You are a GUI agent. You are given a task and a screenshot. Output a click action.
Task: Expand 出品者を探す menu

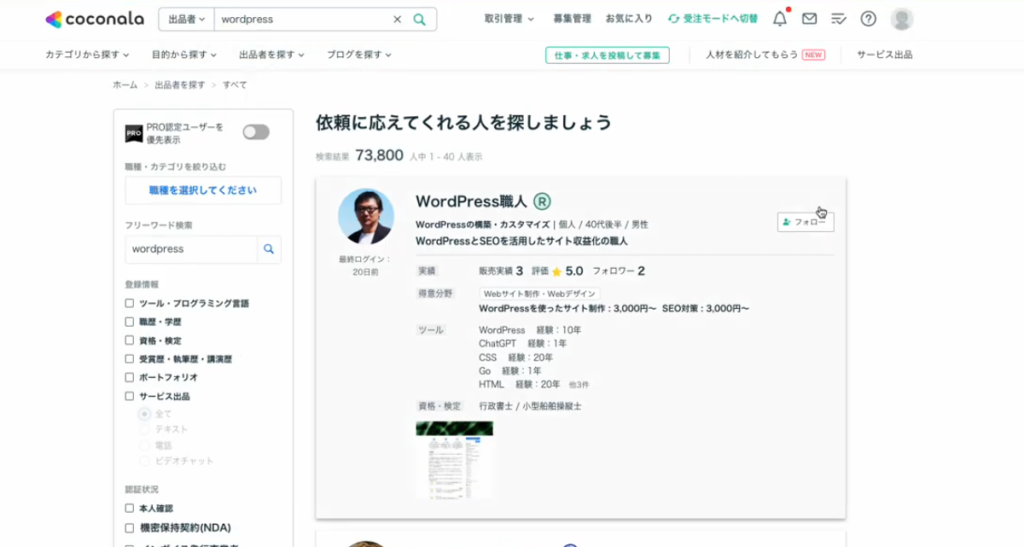272,55
